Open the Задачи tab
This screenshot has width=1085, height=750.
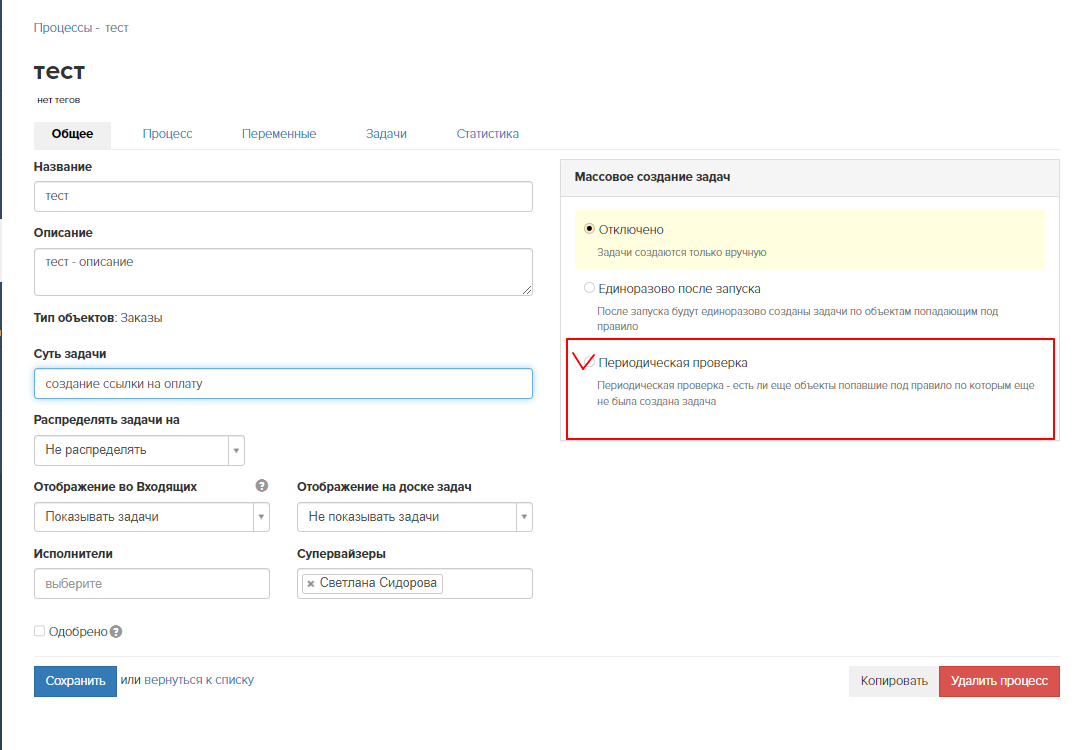click(x=386, y=134)
